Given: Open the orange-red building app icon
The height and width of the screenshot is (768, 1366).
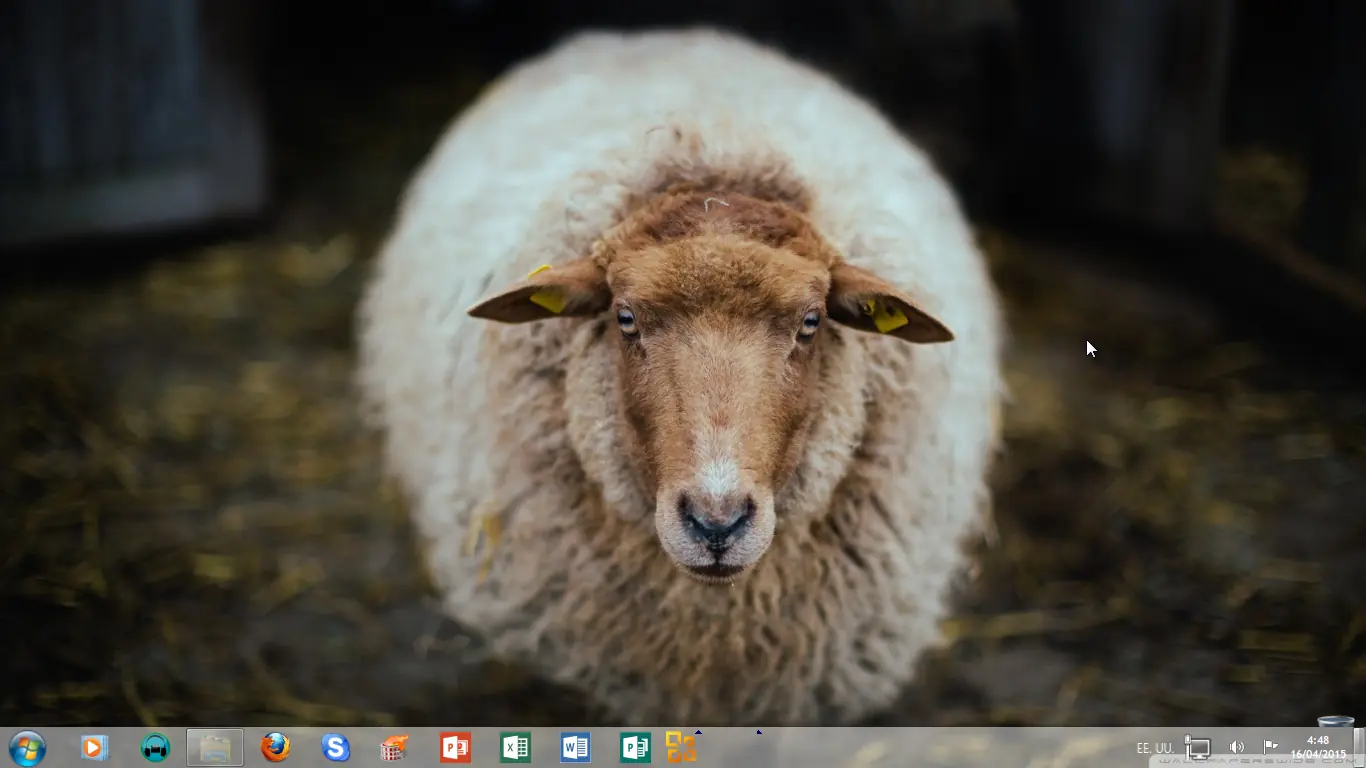Looking at the screenshot, I should click(395, 747).
